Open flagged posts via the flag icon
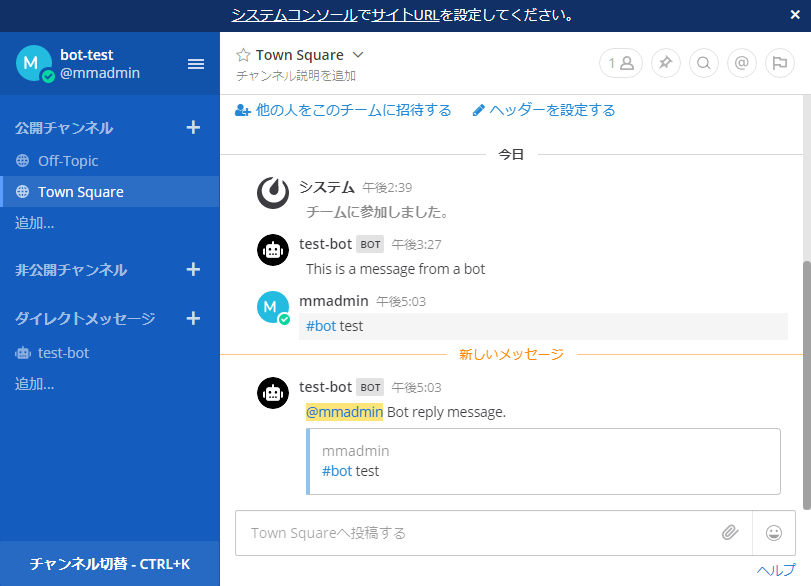 [779, 62]
